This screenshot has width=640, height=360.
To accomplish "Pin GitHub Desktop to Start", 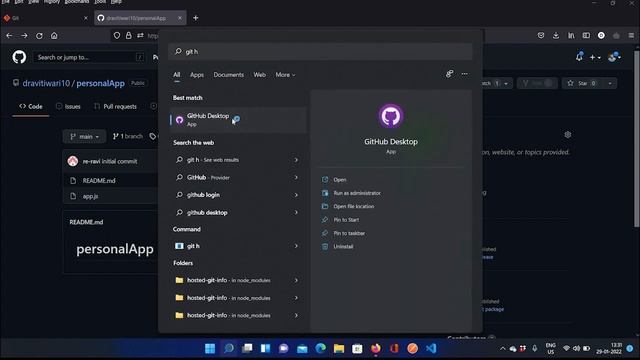I will tap(346, 220).
